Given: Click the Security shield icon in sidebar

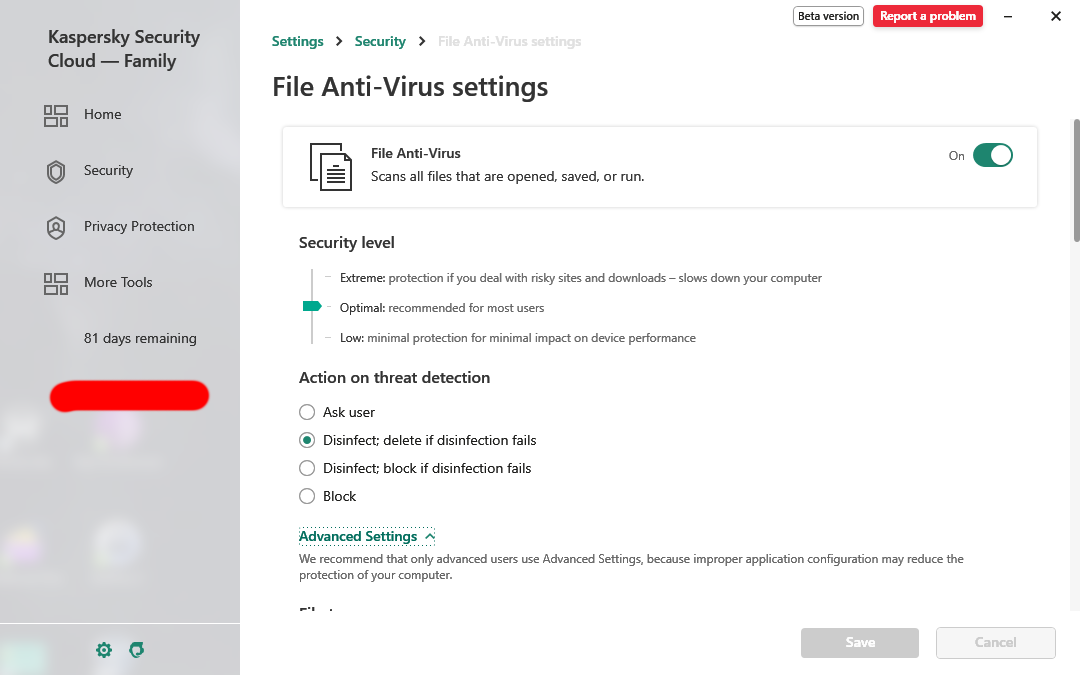Looking at the screenshot, I should (56, 171).
